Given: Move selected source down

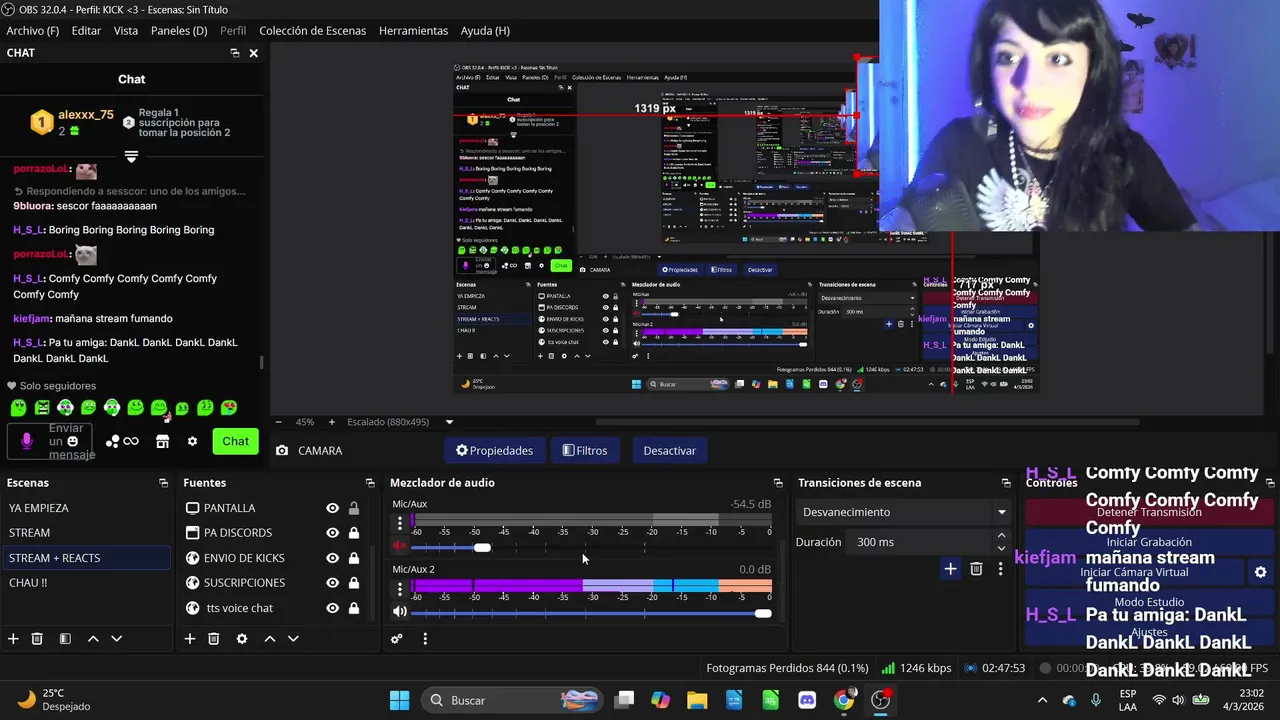Looking at the screenshot, I should pyautogui.click(x=293, y=638).
